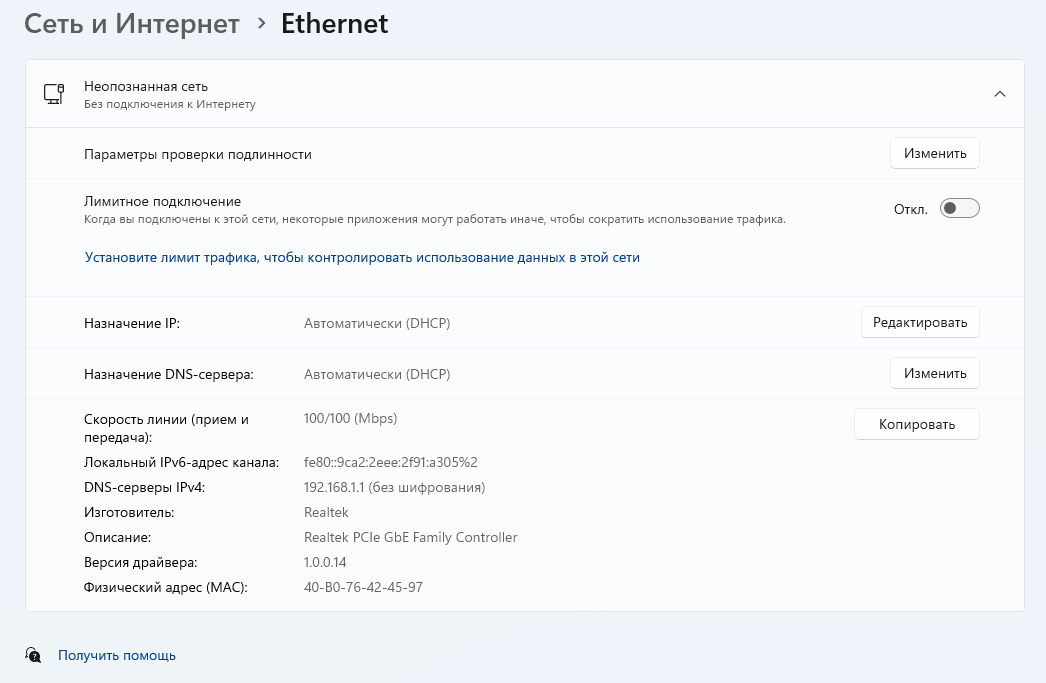Click the Неопознанная сеть header title
This screenshot has width=1046, height=683.
pyautogui.click(x=146, y=87)
